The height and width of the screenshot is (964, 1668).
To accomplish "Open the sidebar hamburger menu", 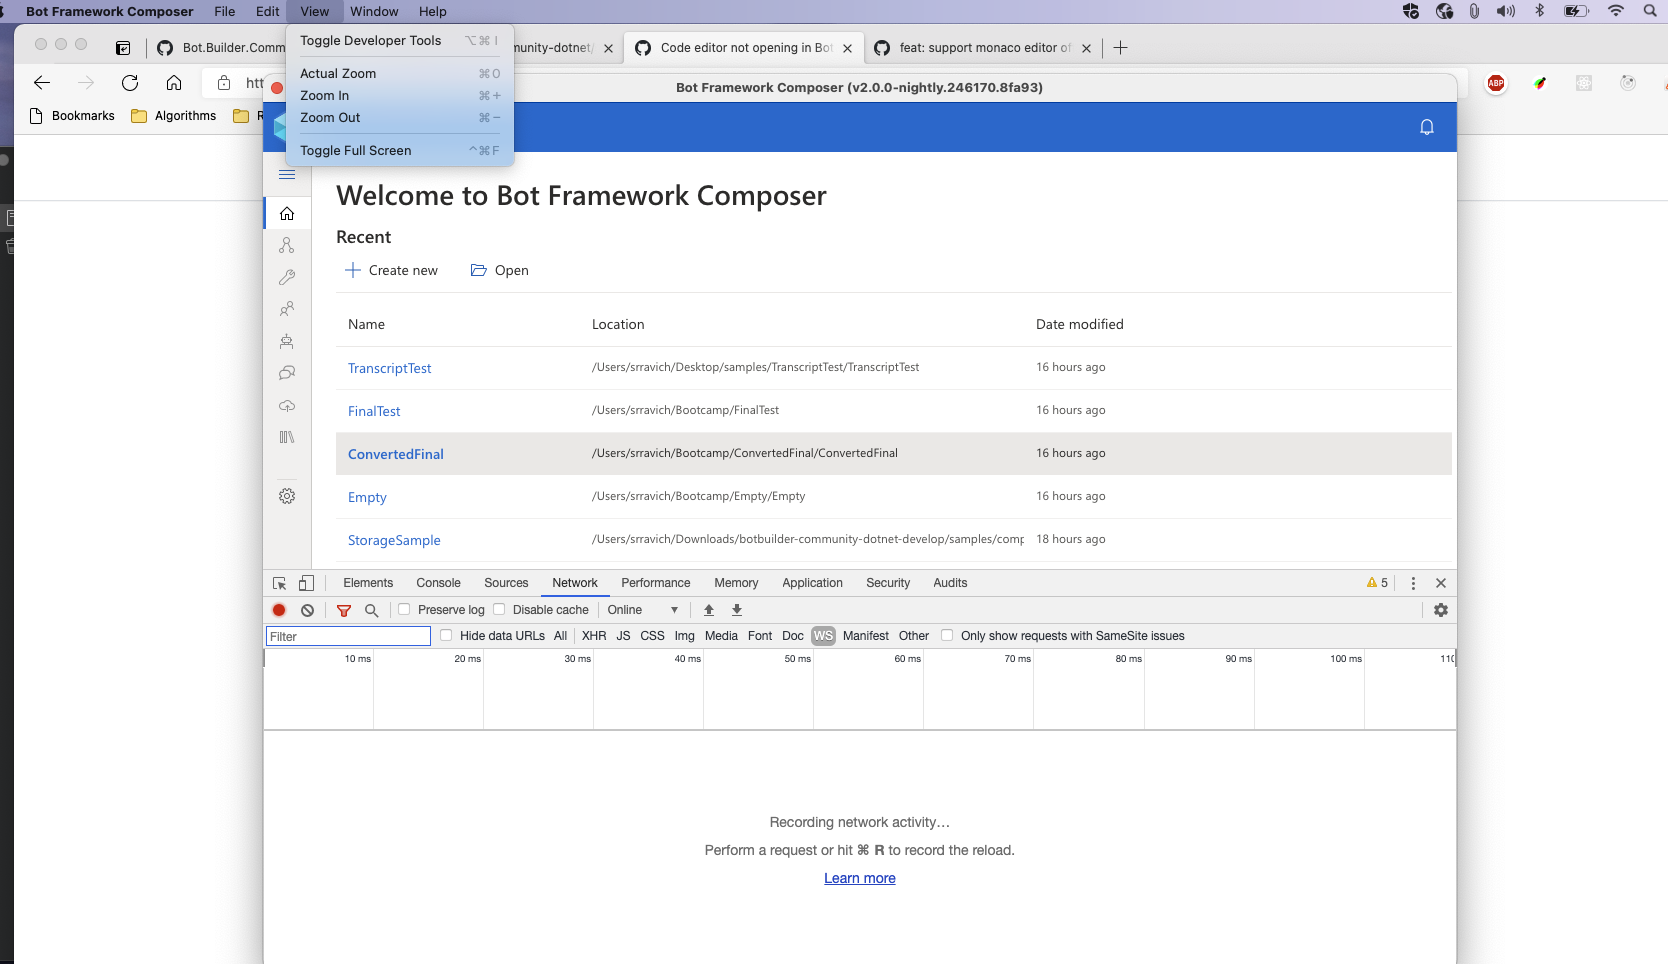I will click(287, 174).
